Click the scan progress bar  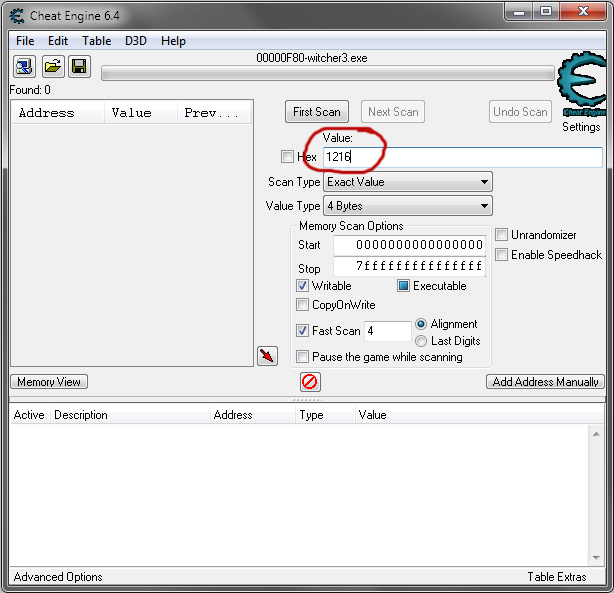click(x=328, y=73)
